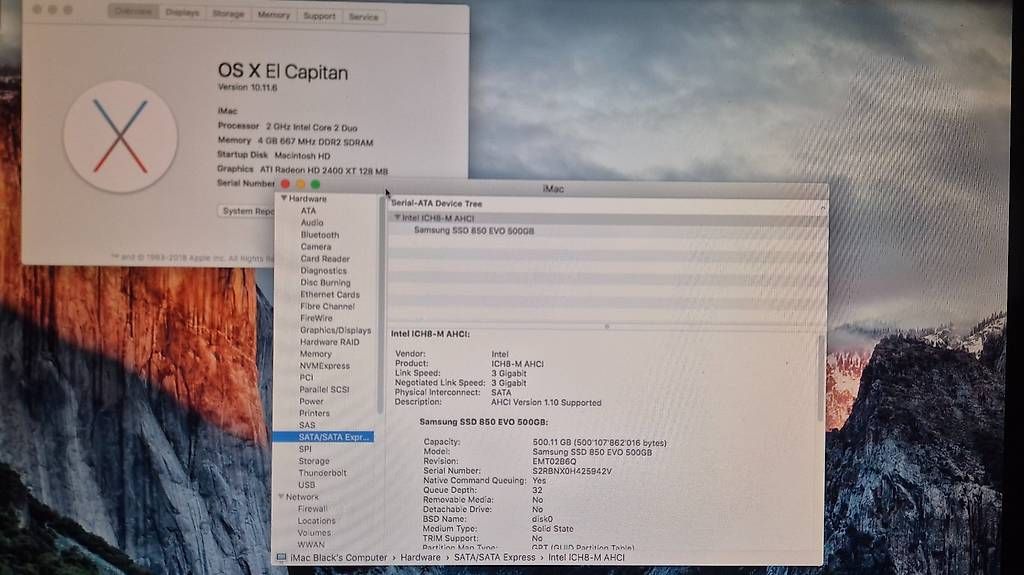Select Memory in the hardware sidebar
The image size is (1024, 575).
pos(315,353)
